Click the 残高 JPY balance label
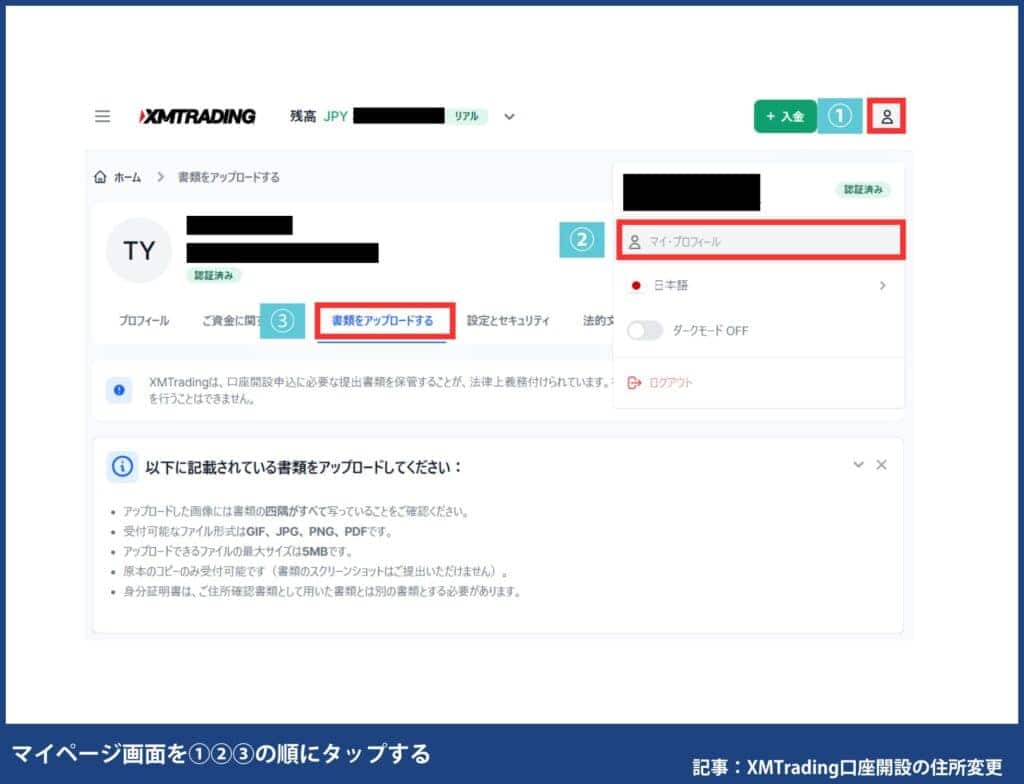 [x=319, y=116]
